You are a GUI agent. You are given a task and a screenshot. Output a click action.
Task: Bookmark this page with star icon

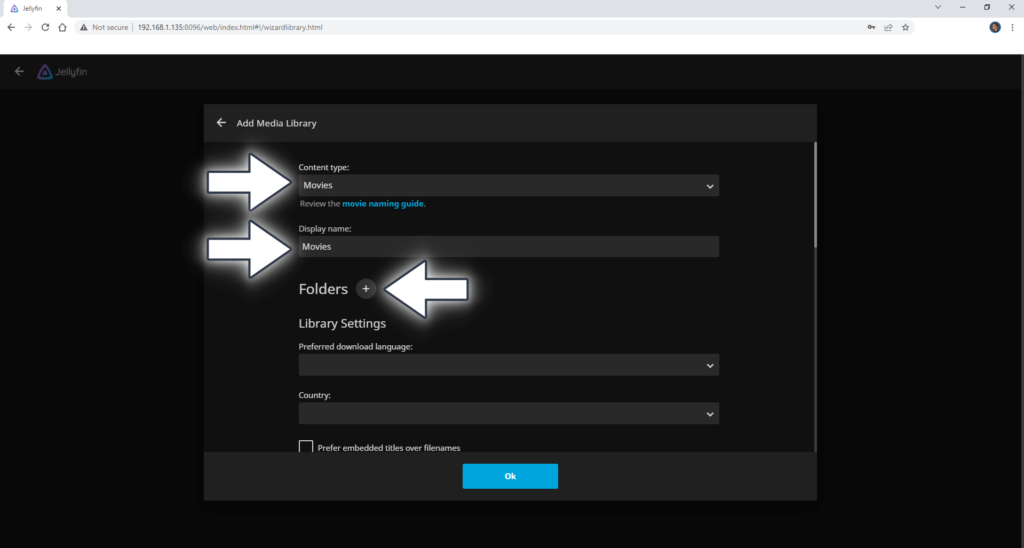[x=905, y=27]
